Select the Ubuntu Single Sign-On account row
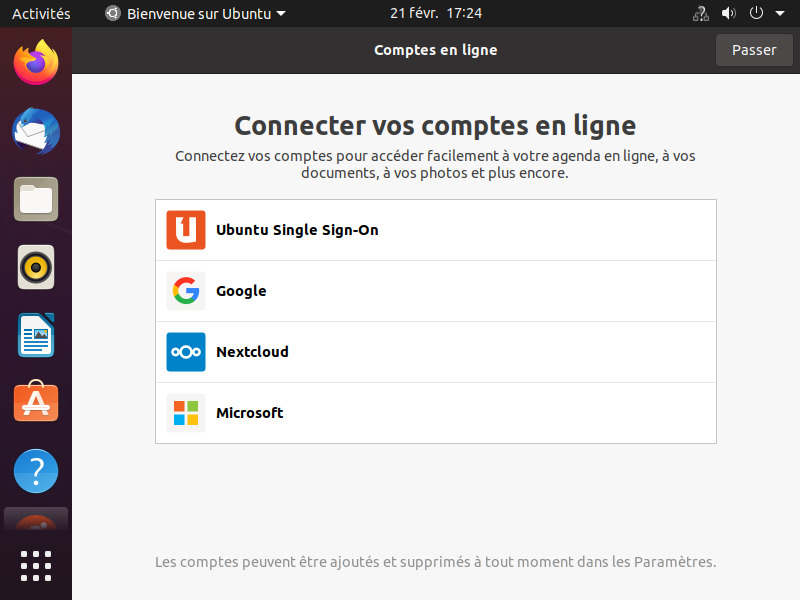Image resolution: width=800 pixels, height=600 pixels. click(436, 230)
